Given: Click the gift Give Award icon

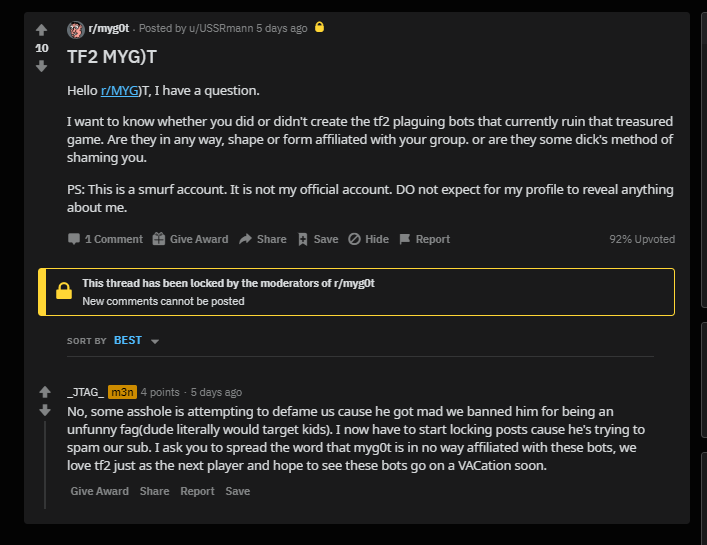Looking at the screenshot, I should (x=159, y=239).
